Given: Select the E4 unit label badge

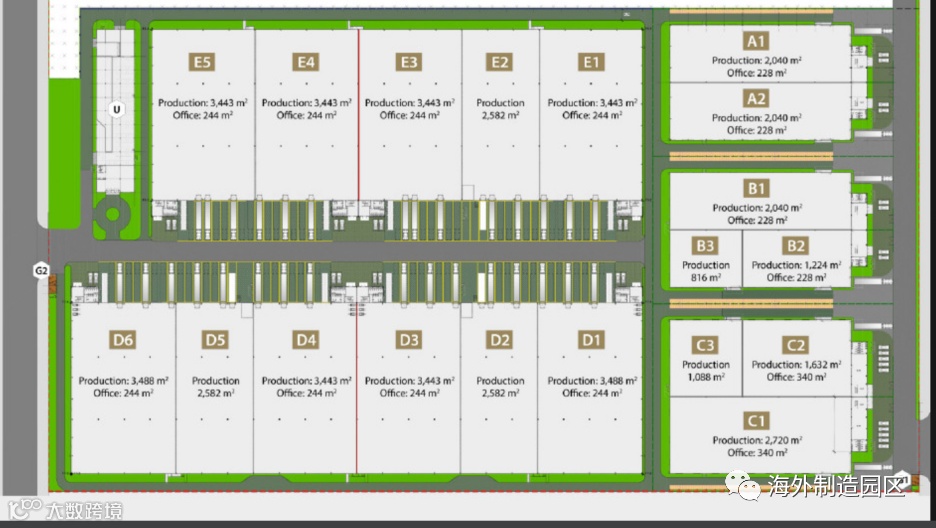Looking at the screenshot, I should coord(306,62).
